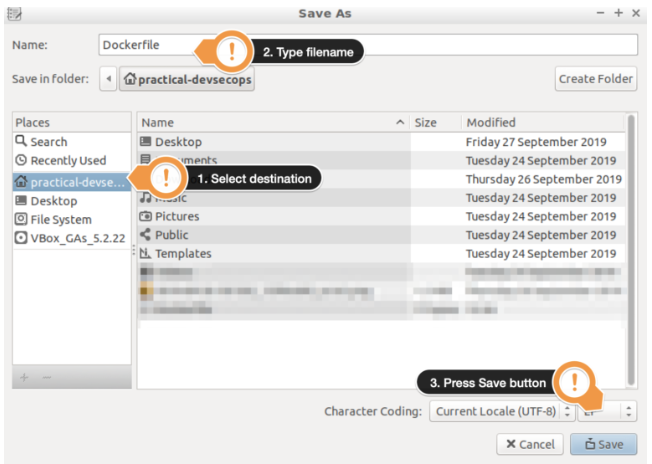Select the Pictures folder row
652x464 pixels.
[381, 216]
